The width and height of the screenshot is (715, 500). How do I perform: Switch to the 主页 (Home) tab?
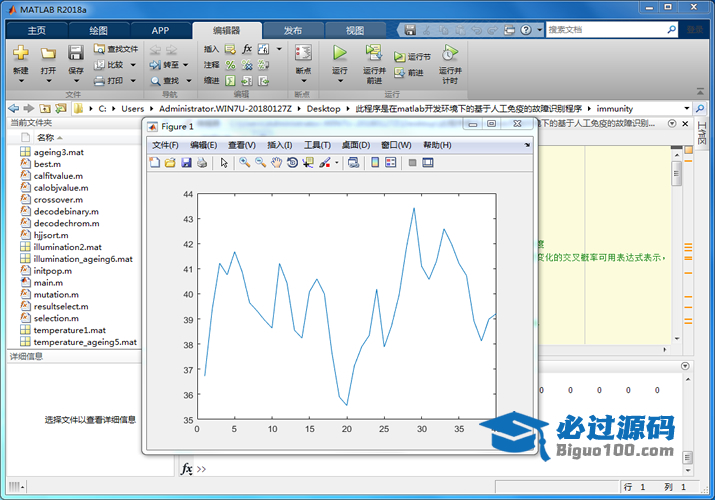pyautogui.click(x=37, y=31)
